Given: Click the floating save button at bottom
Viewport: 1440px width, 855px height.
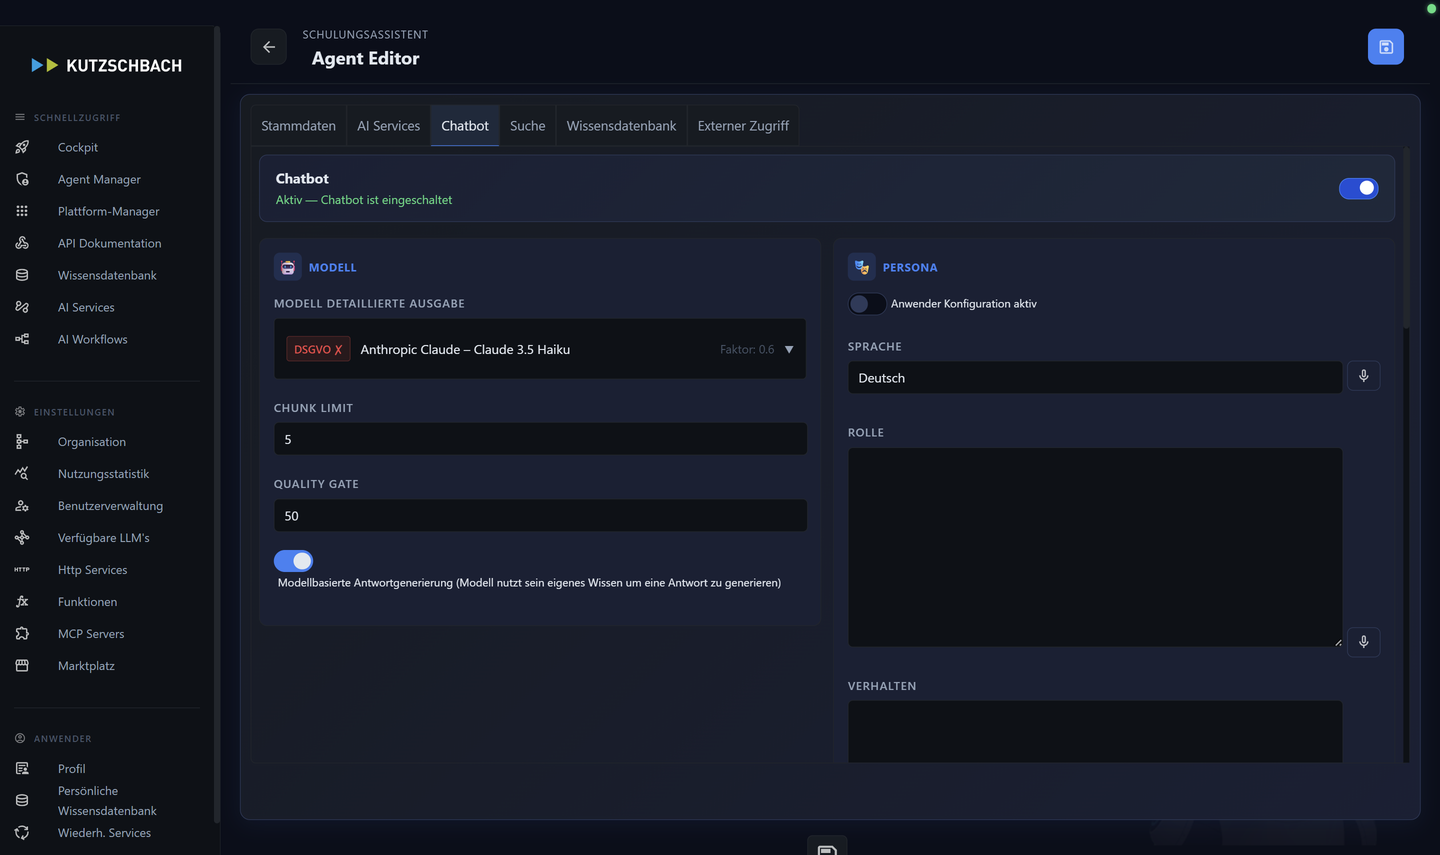Looking at the screenshot, I should (x=827, y=847).
